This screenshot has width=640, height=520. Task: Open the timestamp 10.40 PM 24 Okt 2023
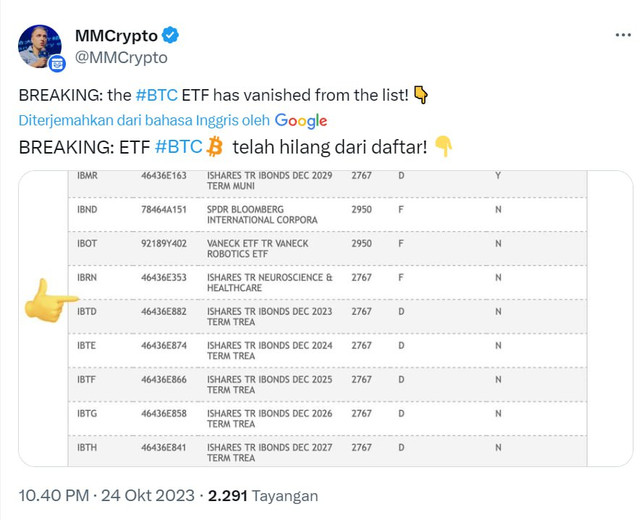(107, 496)
